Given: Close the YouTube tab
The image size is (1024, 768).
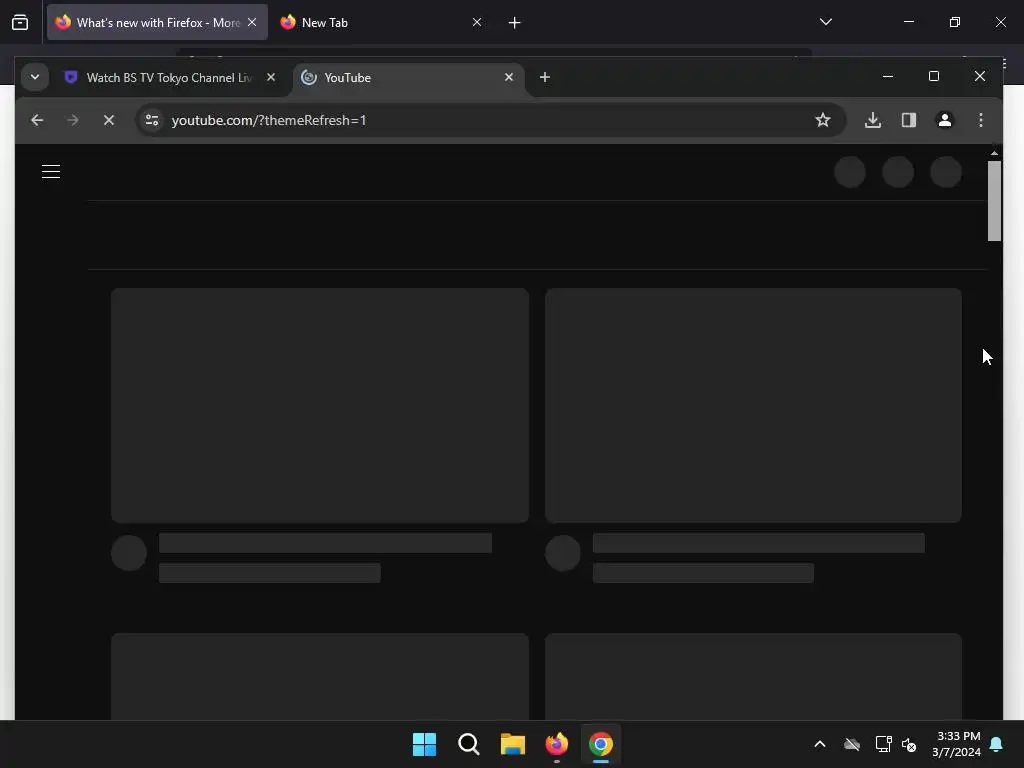Looking at the screenshot, I should pos(509,78).
